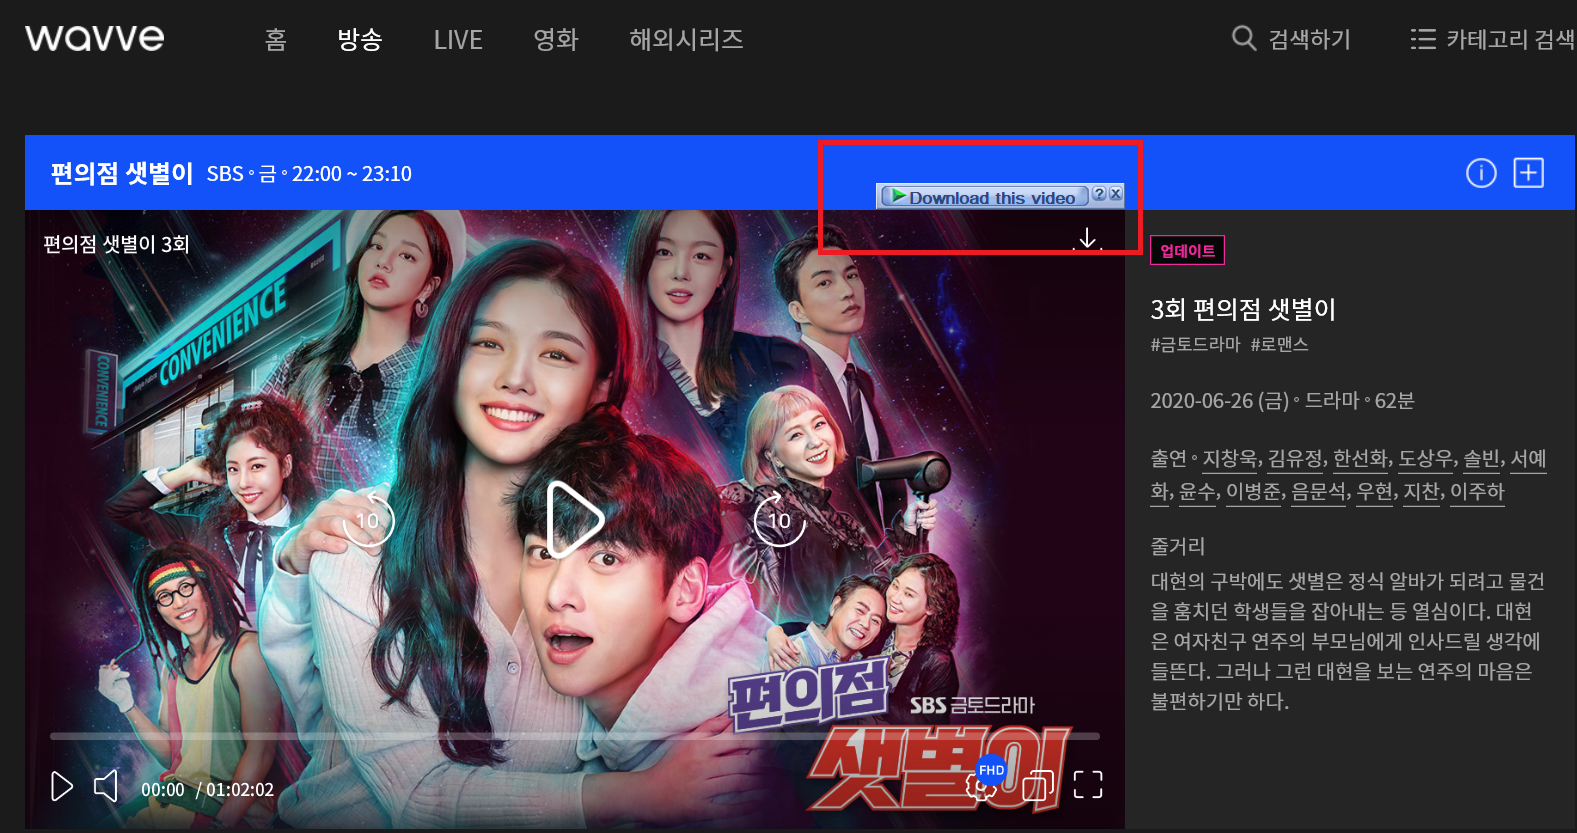Open cast member 이병준

click(x=1254, y=492)
